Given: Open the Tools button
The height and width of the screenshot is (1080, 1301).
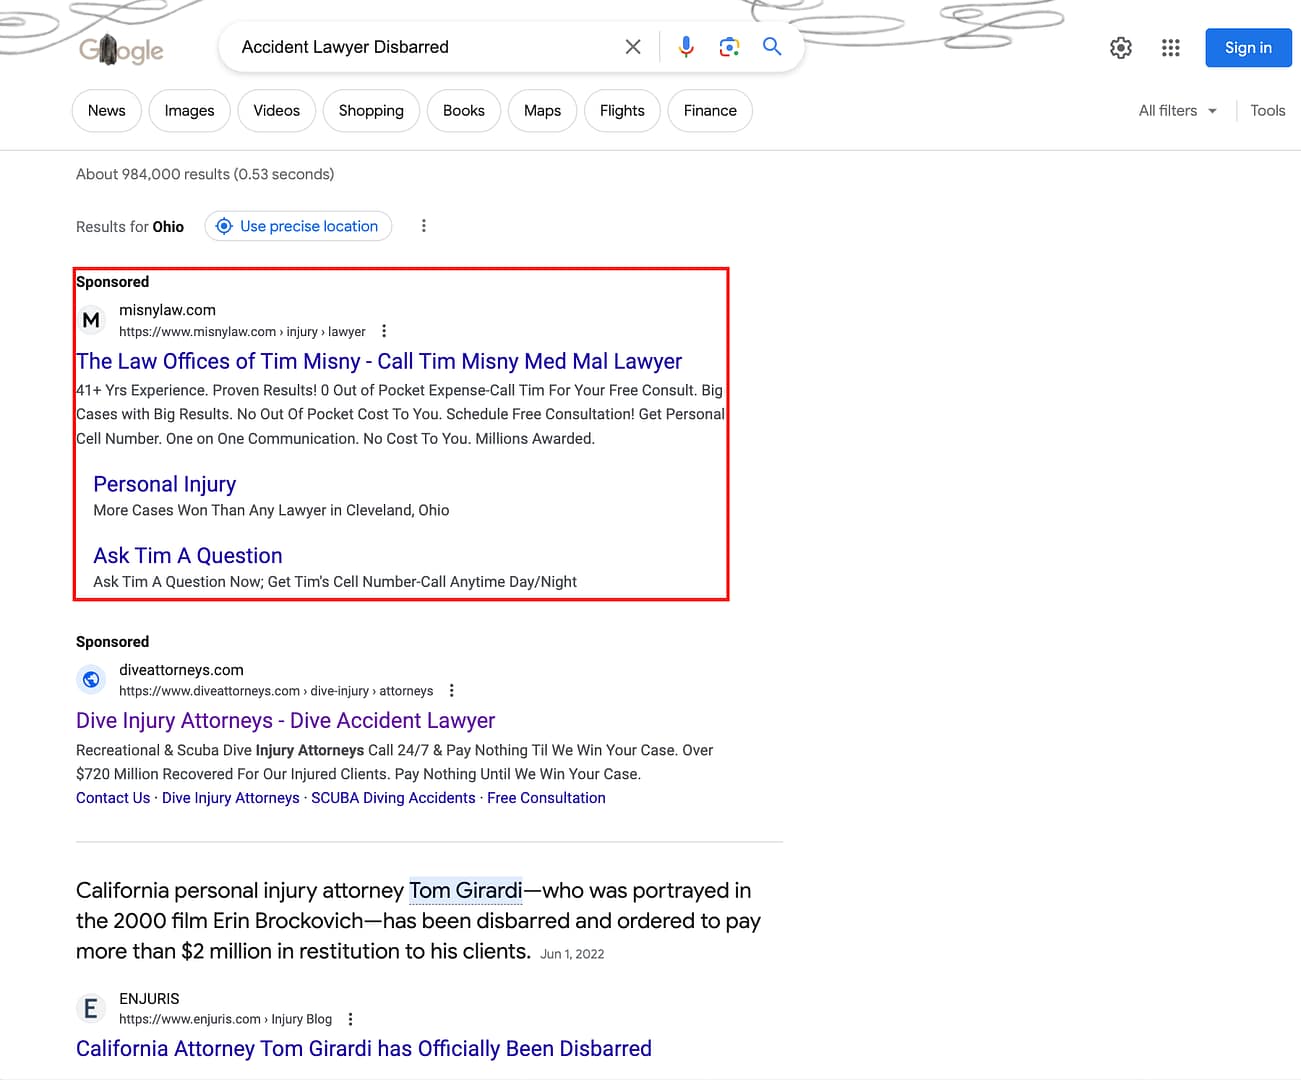Looking at the screenshot, I should tap(1268, 111).
